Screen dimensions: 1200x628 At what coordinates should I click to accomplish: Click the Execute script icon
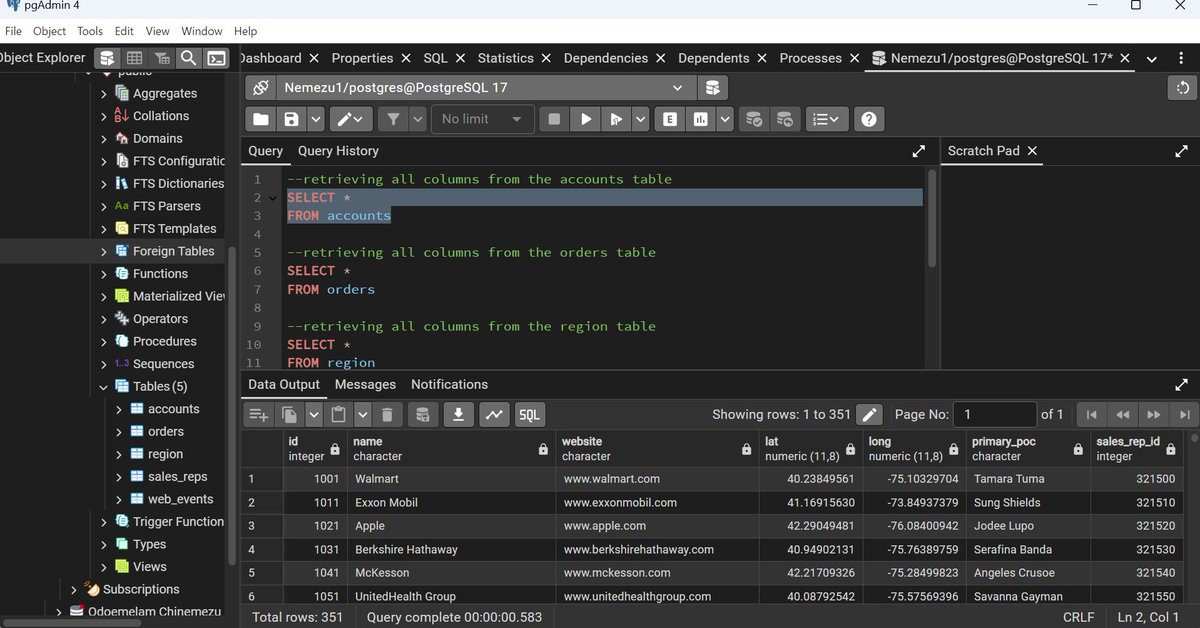point(616,119)
